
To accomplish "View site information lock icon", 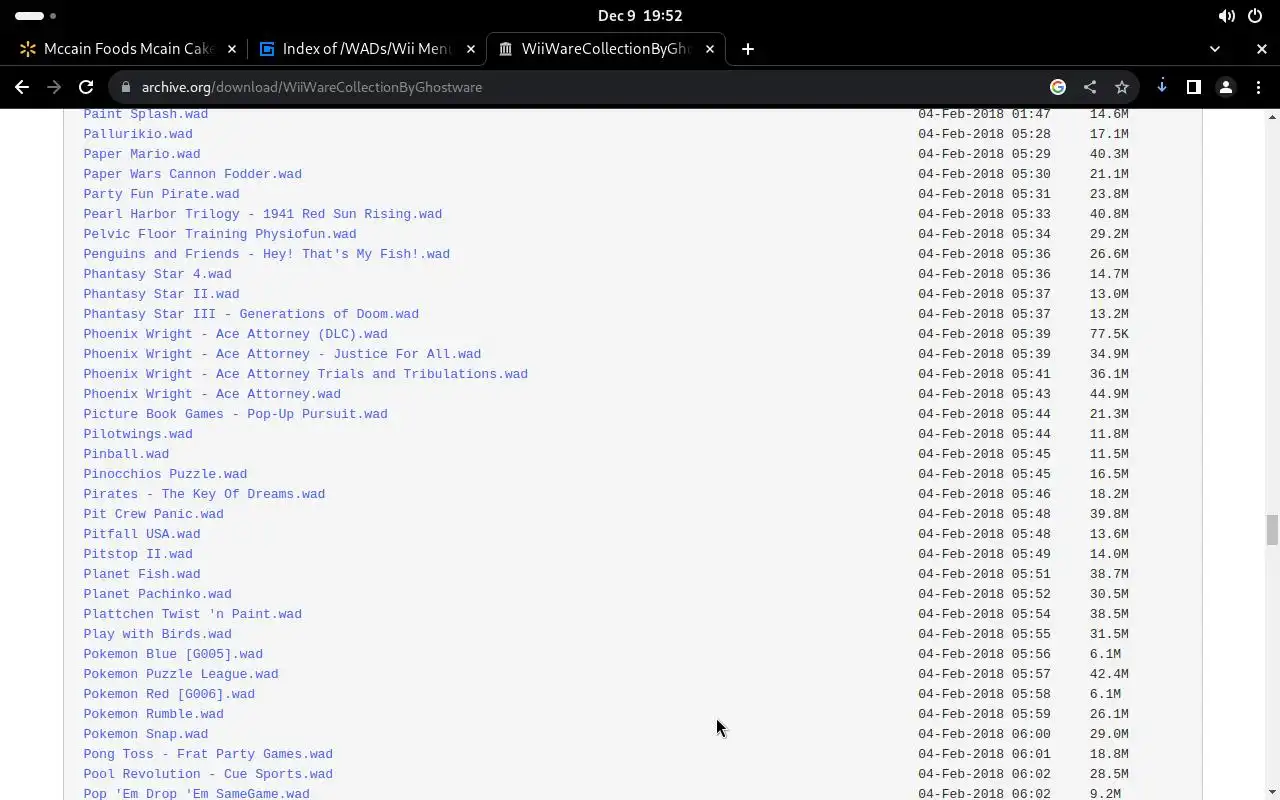I will pos(125,87).
